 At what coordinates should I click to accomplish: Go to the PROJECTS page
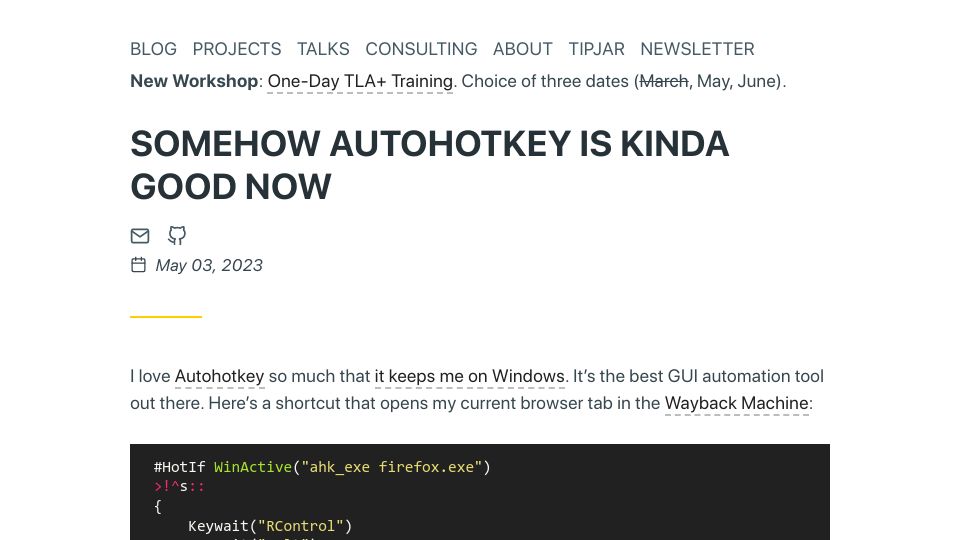(x=237, y=49)
